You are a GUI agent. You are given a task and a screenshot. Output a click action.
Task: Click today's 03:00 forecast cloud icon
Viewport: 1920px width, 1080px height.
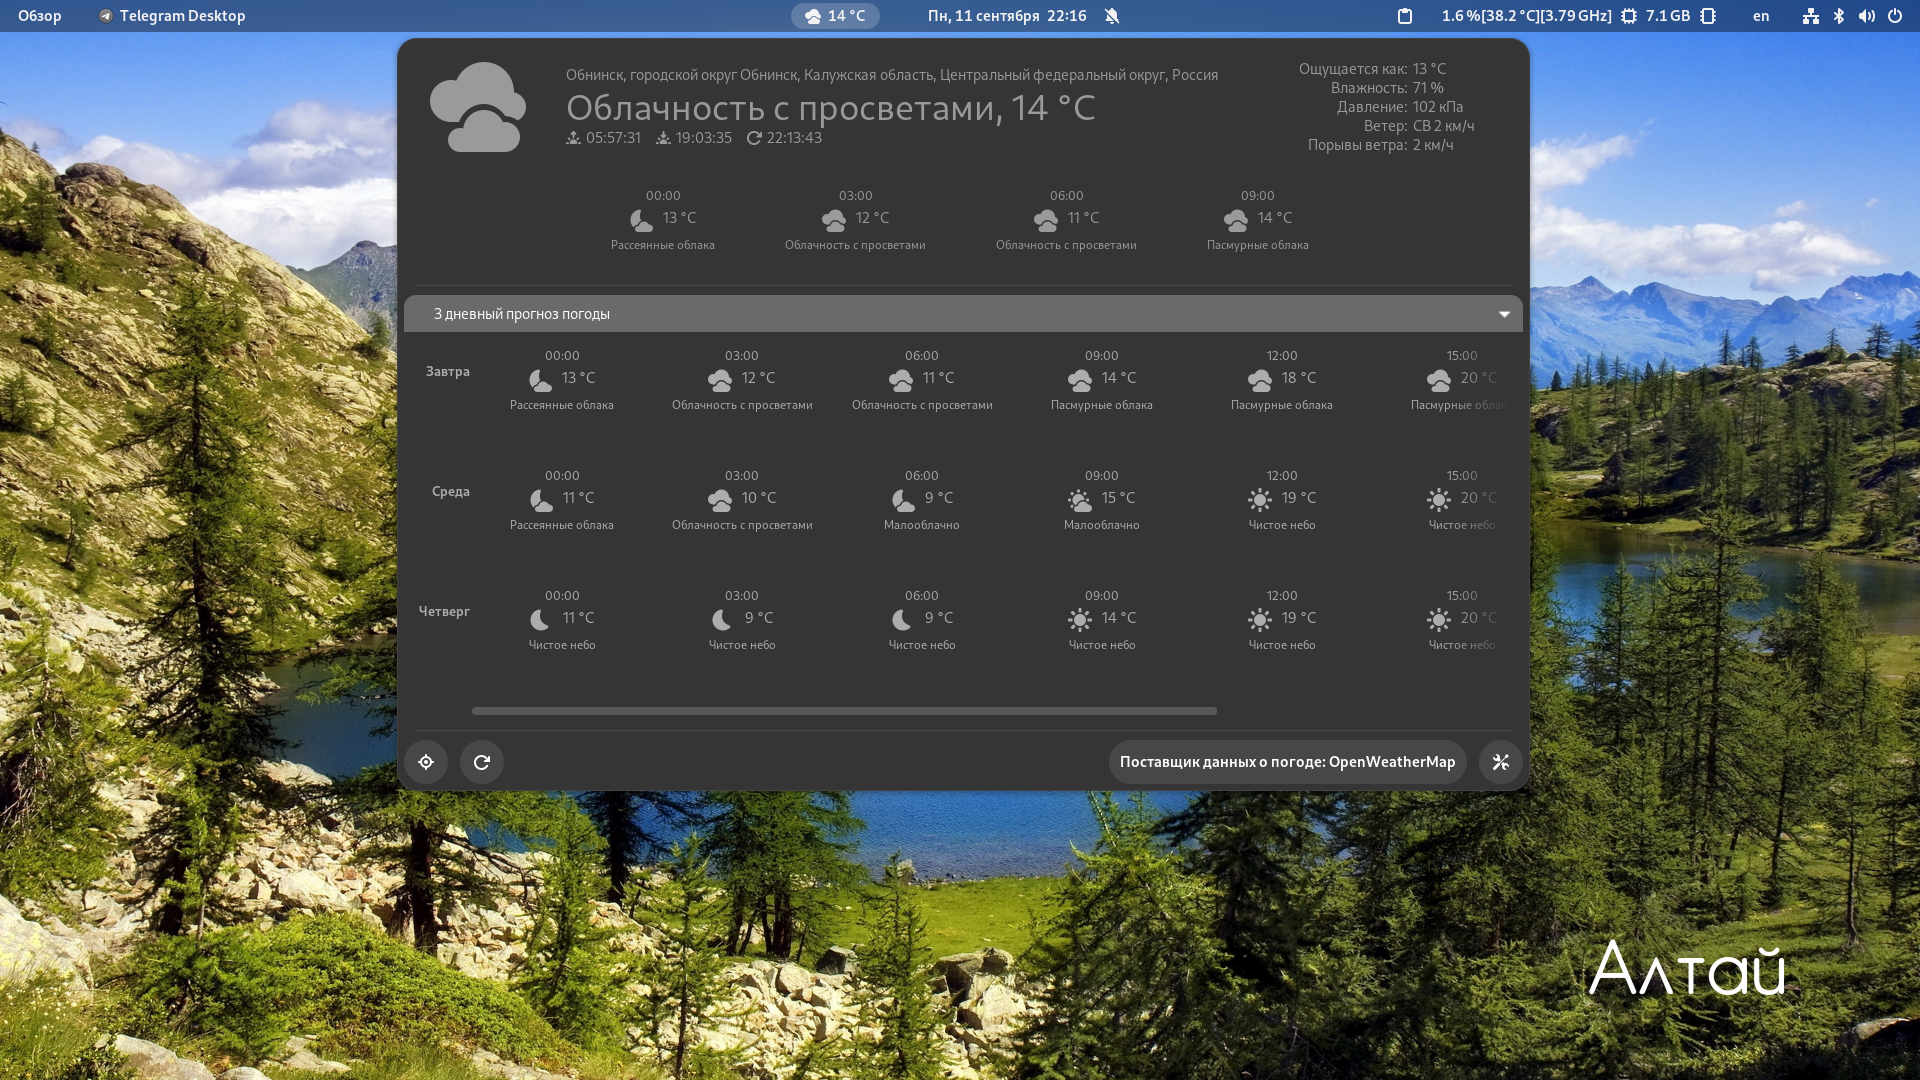(834, 220)
